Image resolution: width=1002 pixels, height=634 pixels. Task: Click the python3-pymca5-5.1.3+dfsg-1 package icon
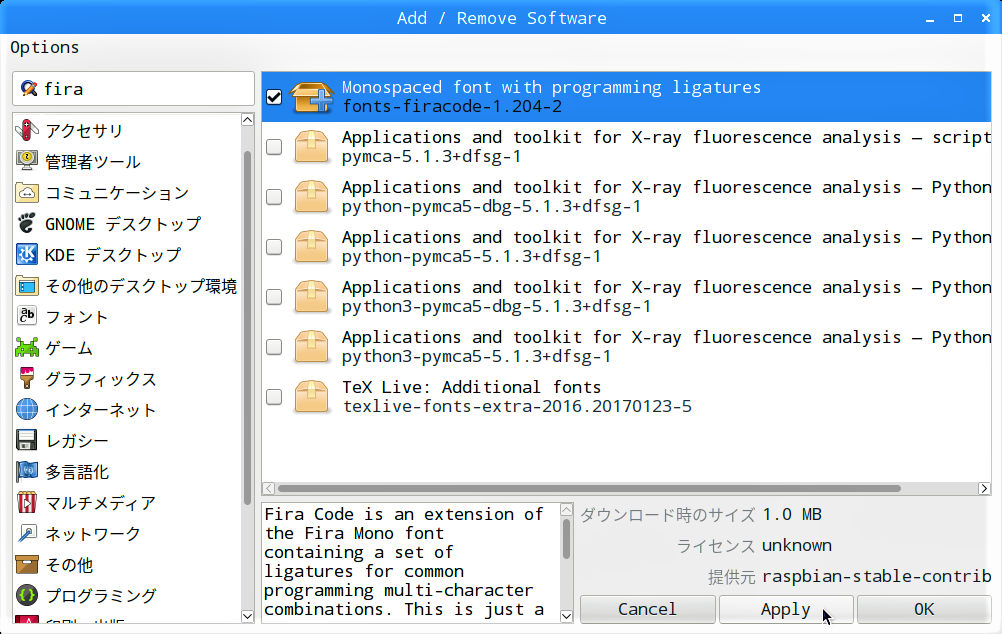pyautogui.click(x=311, y=346)
